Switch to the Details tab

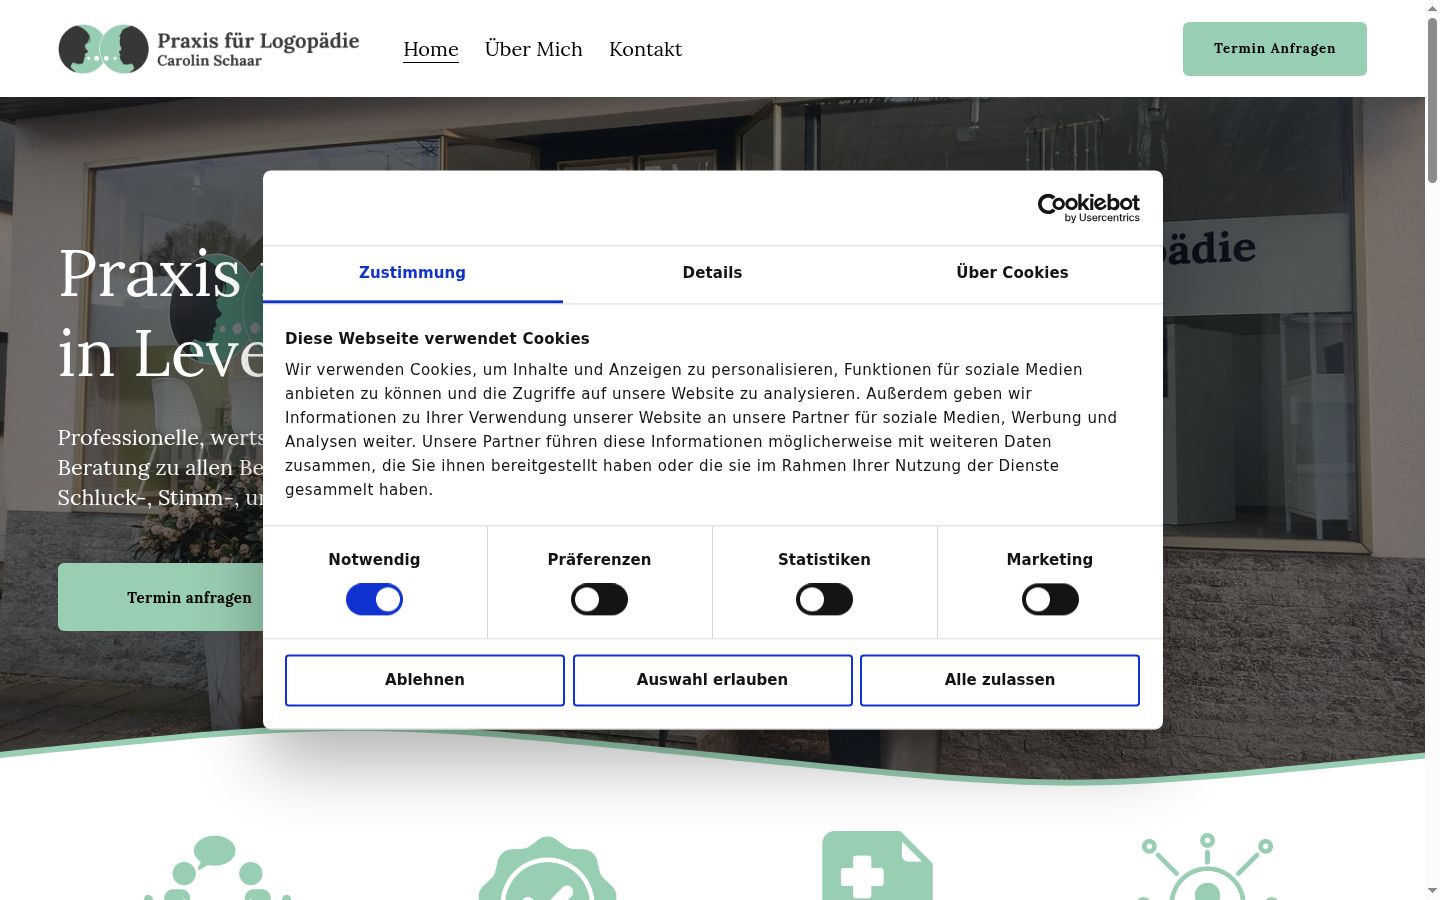tap(712, 273)
